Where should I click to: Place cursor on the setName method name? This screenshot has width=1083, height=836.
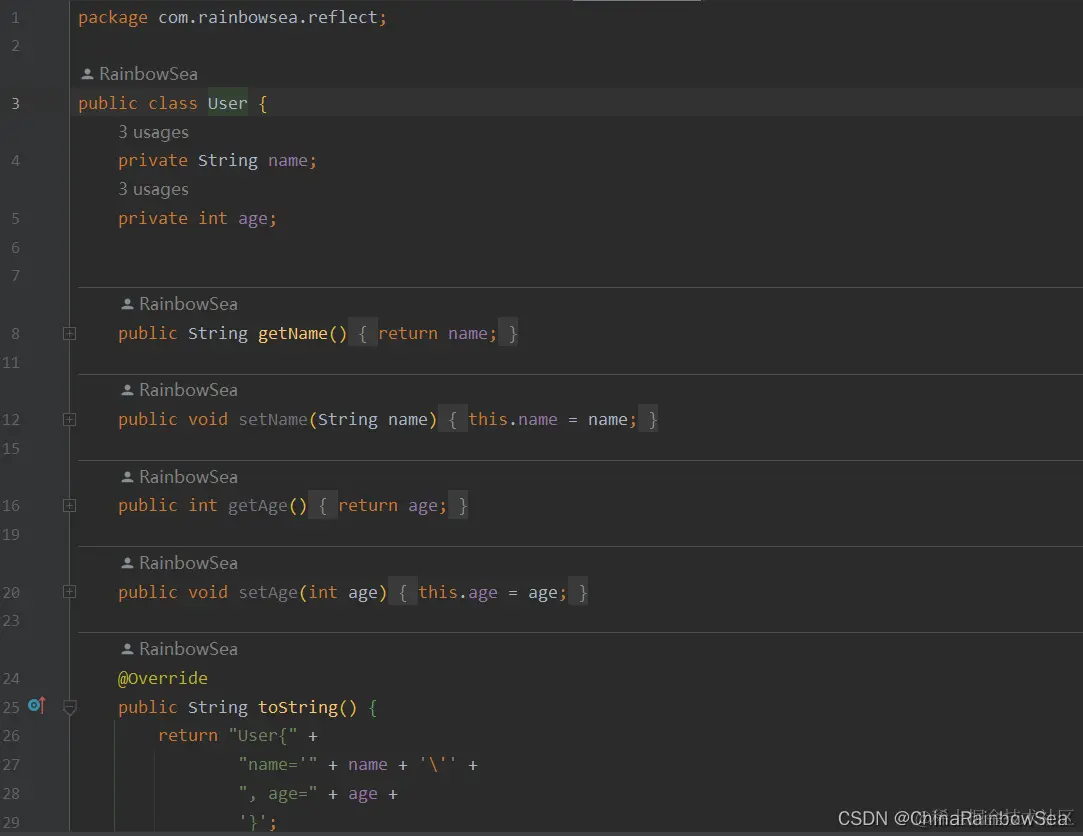click(x=273, y=419)
